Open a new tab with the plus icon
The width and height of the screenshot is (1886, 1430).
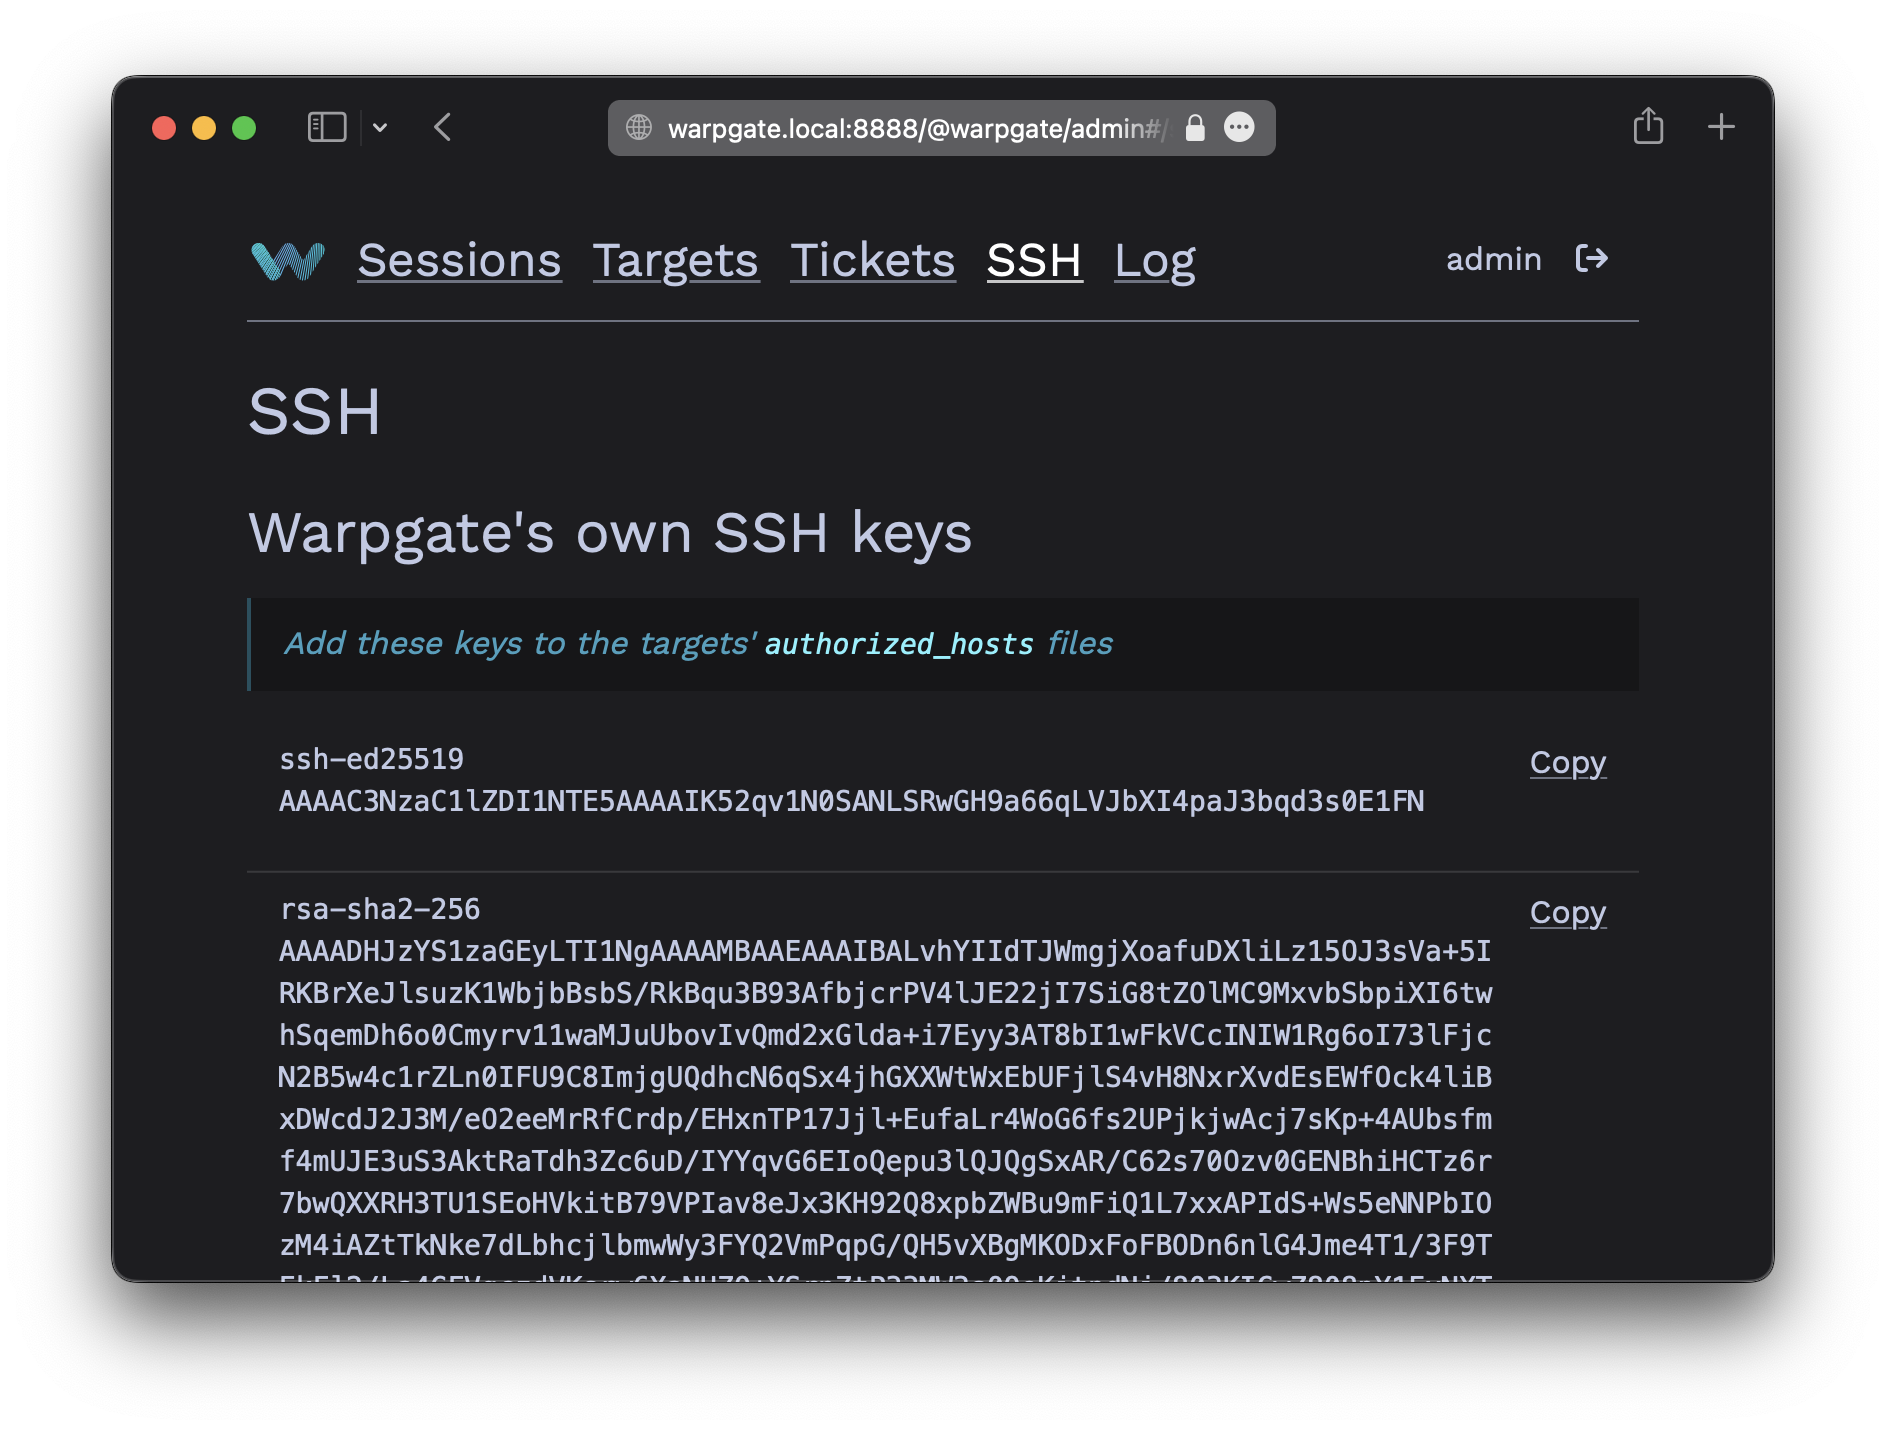[1721, 127]
